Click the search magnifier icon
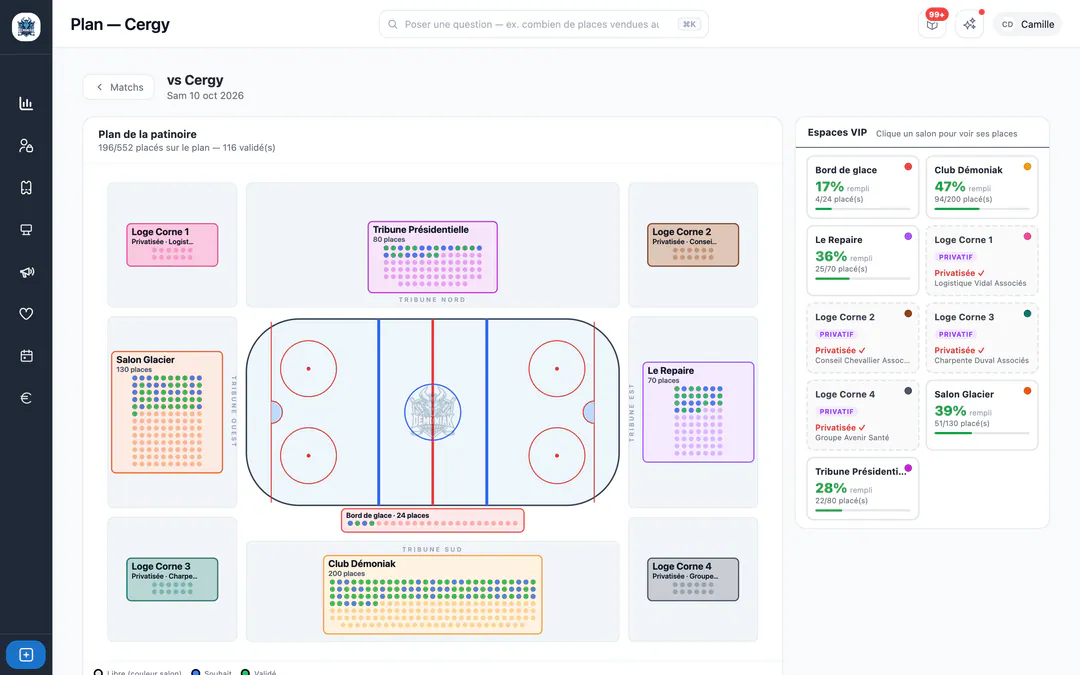Image resolution: width=1080 pixels, height=675 pixels. coord(393,24)
